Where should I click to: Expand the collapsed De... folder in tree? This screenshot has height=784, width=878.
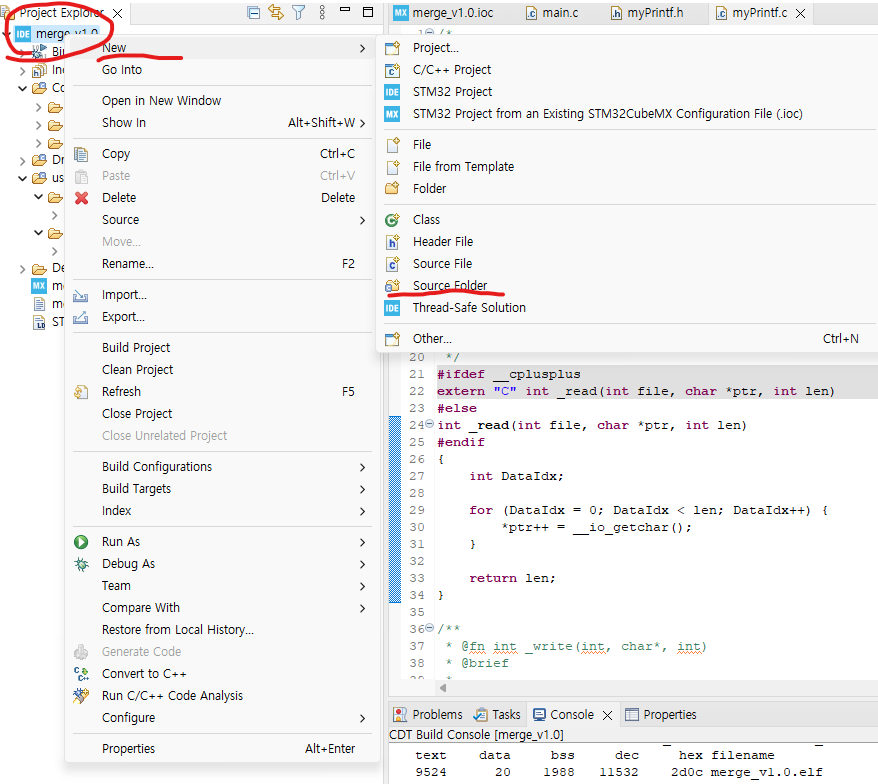(22, 269)
